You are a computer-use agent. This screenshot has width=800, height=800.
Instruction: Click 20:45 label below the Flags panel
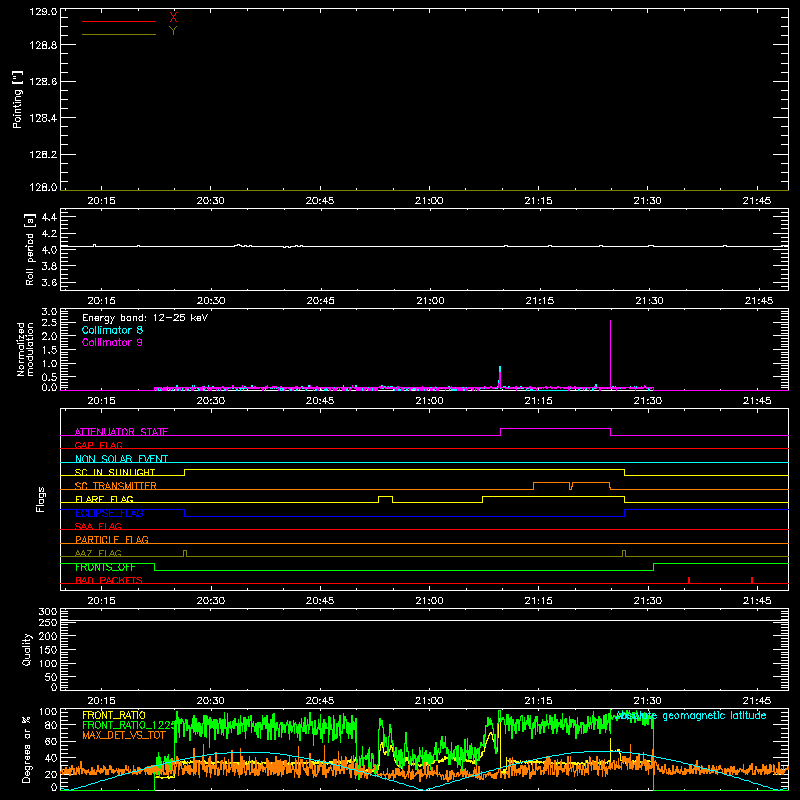point(320,601)
